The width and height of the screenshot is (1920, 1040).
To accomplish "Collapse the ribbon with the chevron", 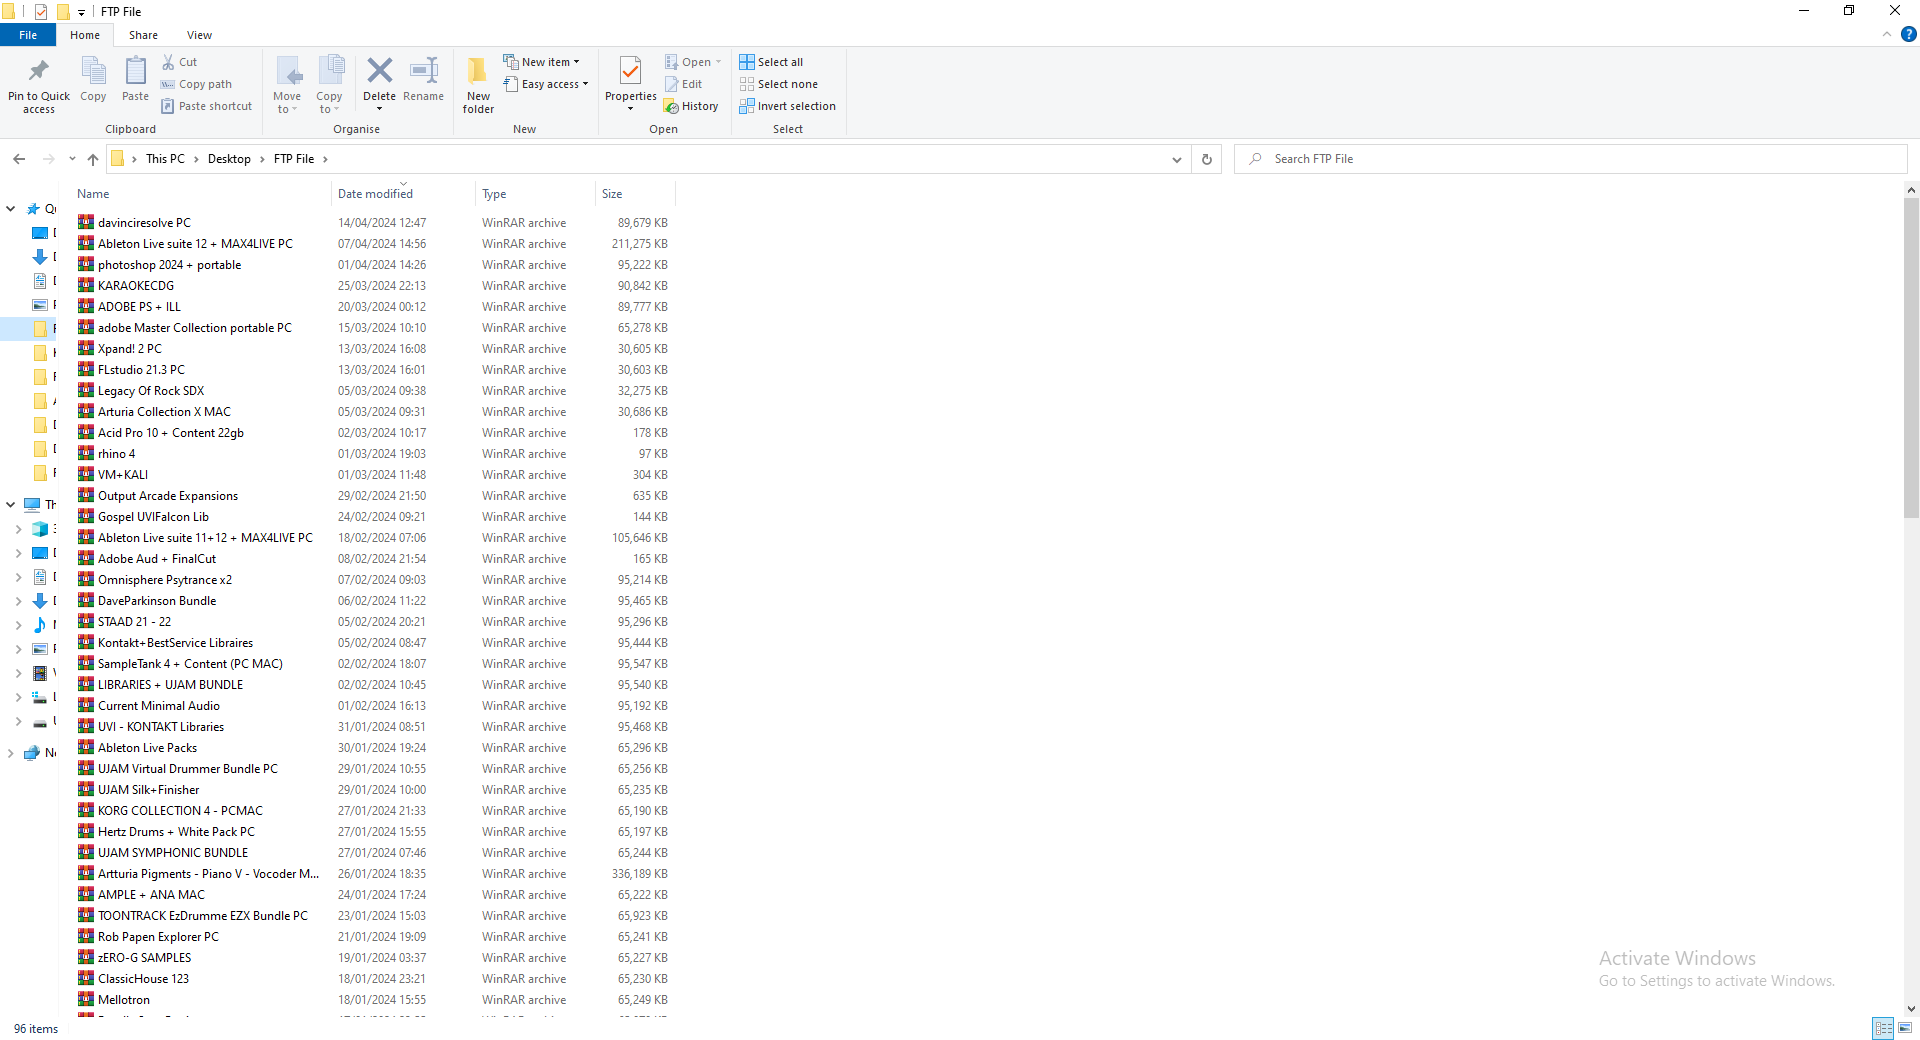I will point(1887,34).
